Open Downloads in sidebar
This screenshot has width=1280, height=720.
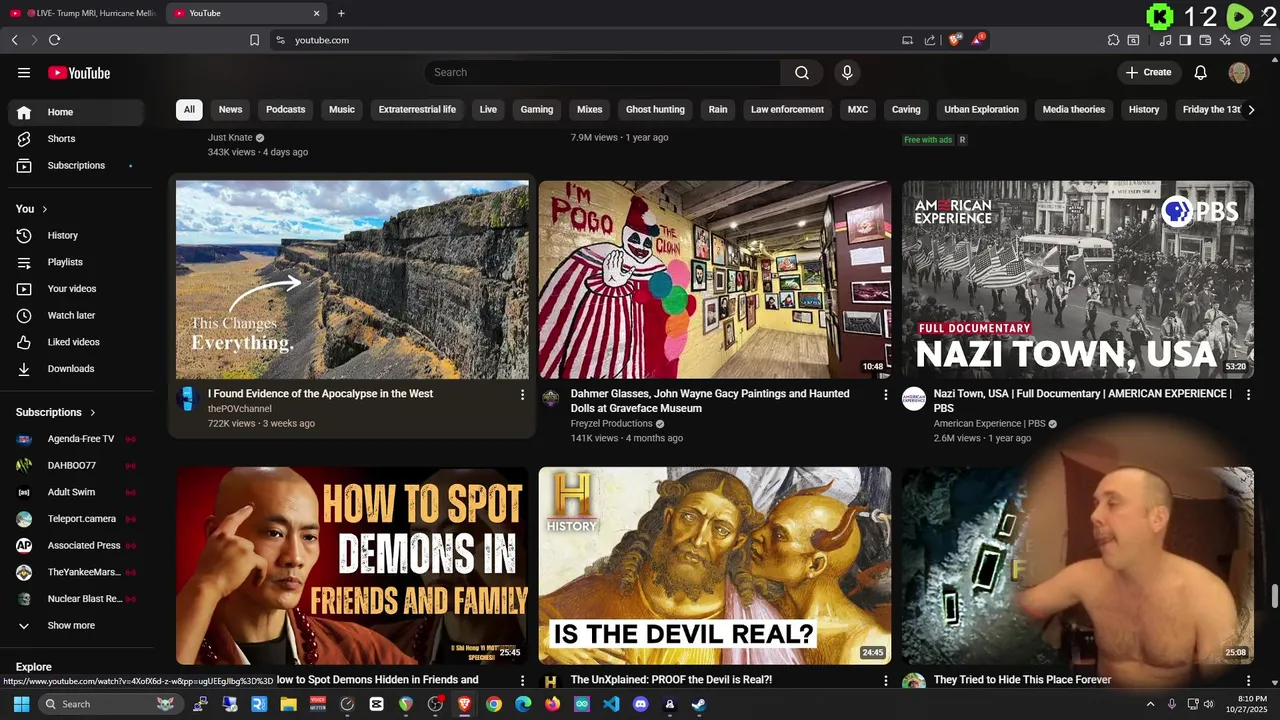point(76,369)
